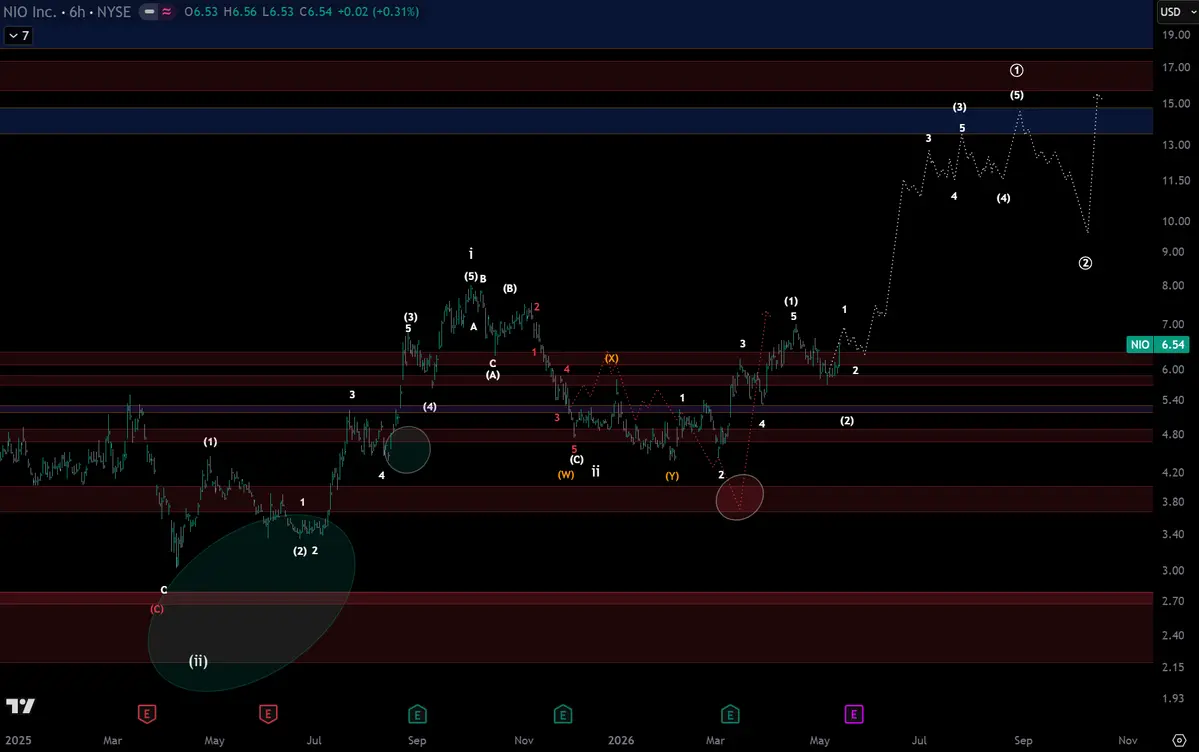Click the 2025 time axis label
Screen dimensions: 1199x752
18,741
